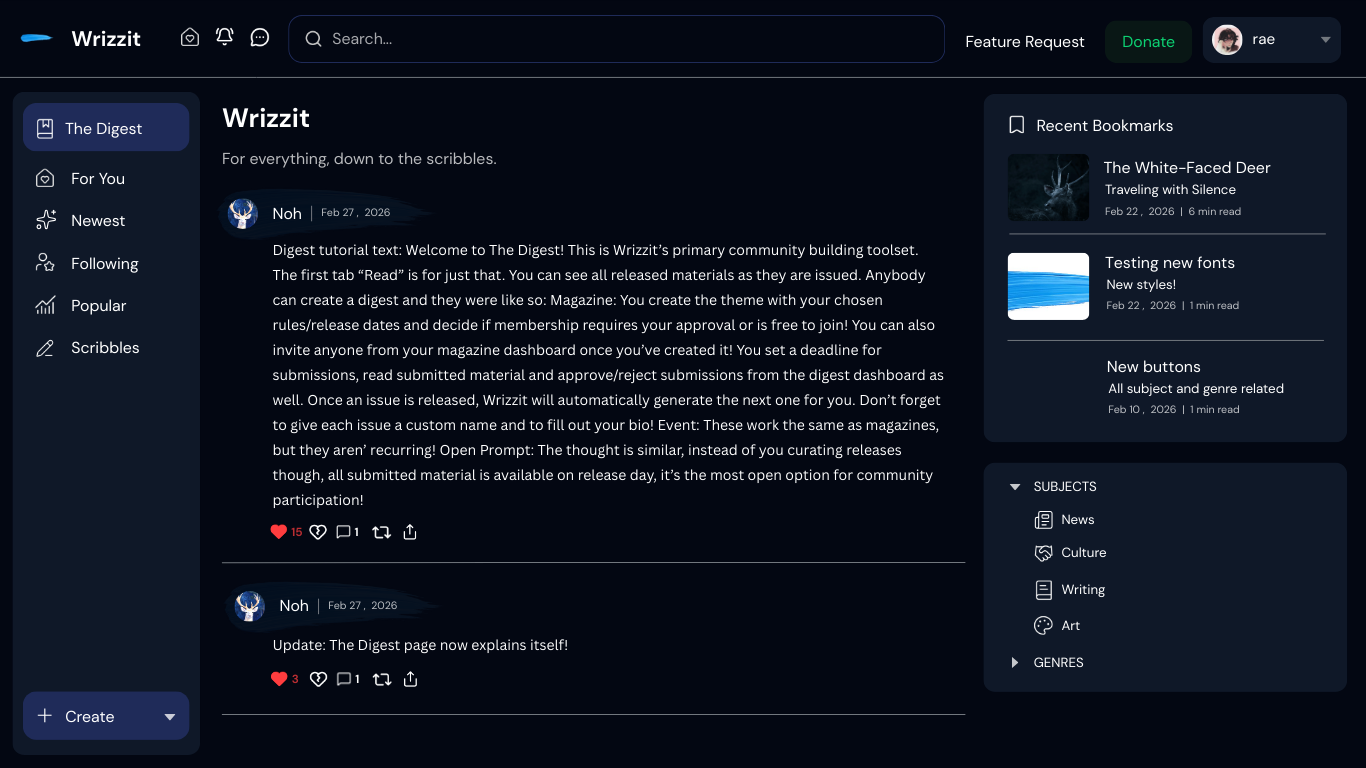The height and width of the screenshot is (768, 1366).
Task: Go to the Popular feed
Action: point(98,306)
